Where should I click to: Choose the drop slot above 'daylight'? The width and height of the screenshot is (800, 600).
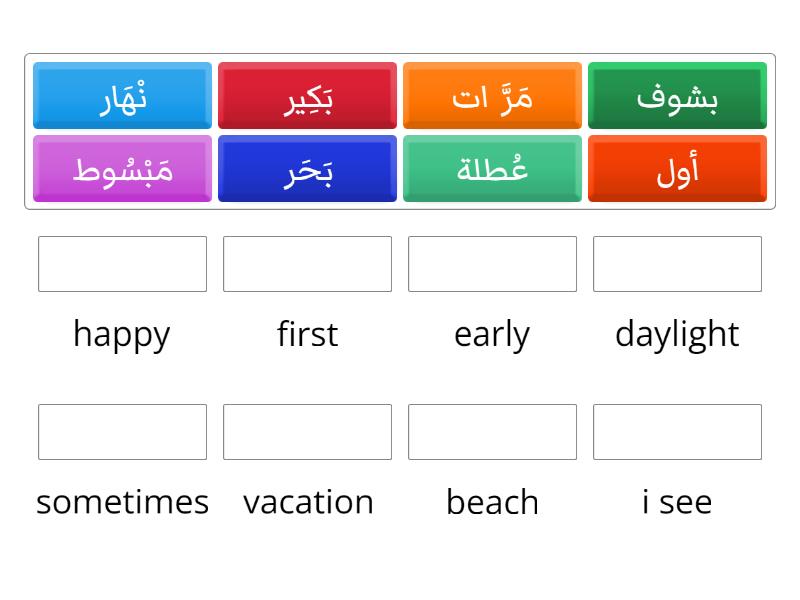[677, 264]
